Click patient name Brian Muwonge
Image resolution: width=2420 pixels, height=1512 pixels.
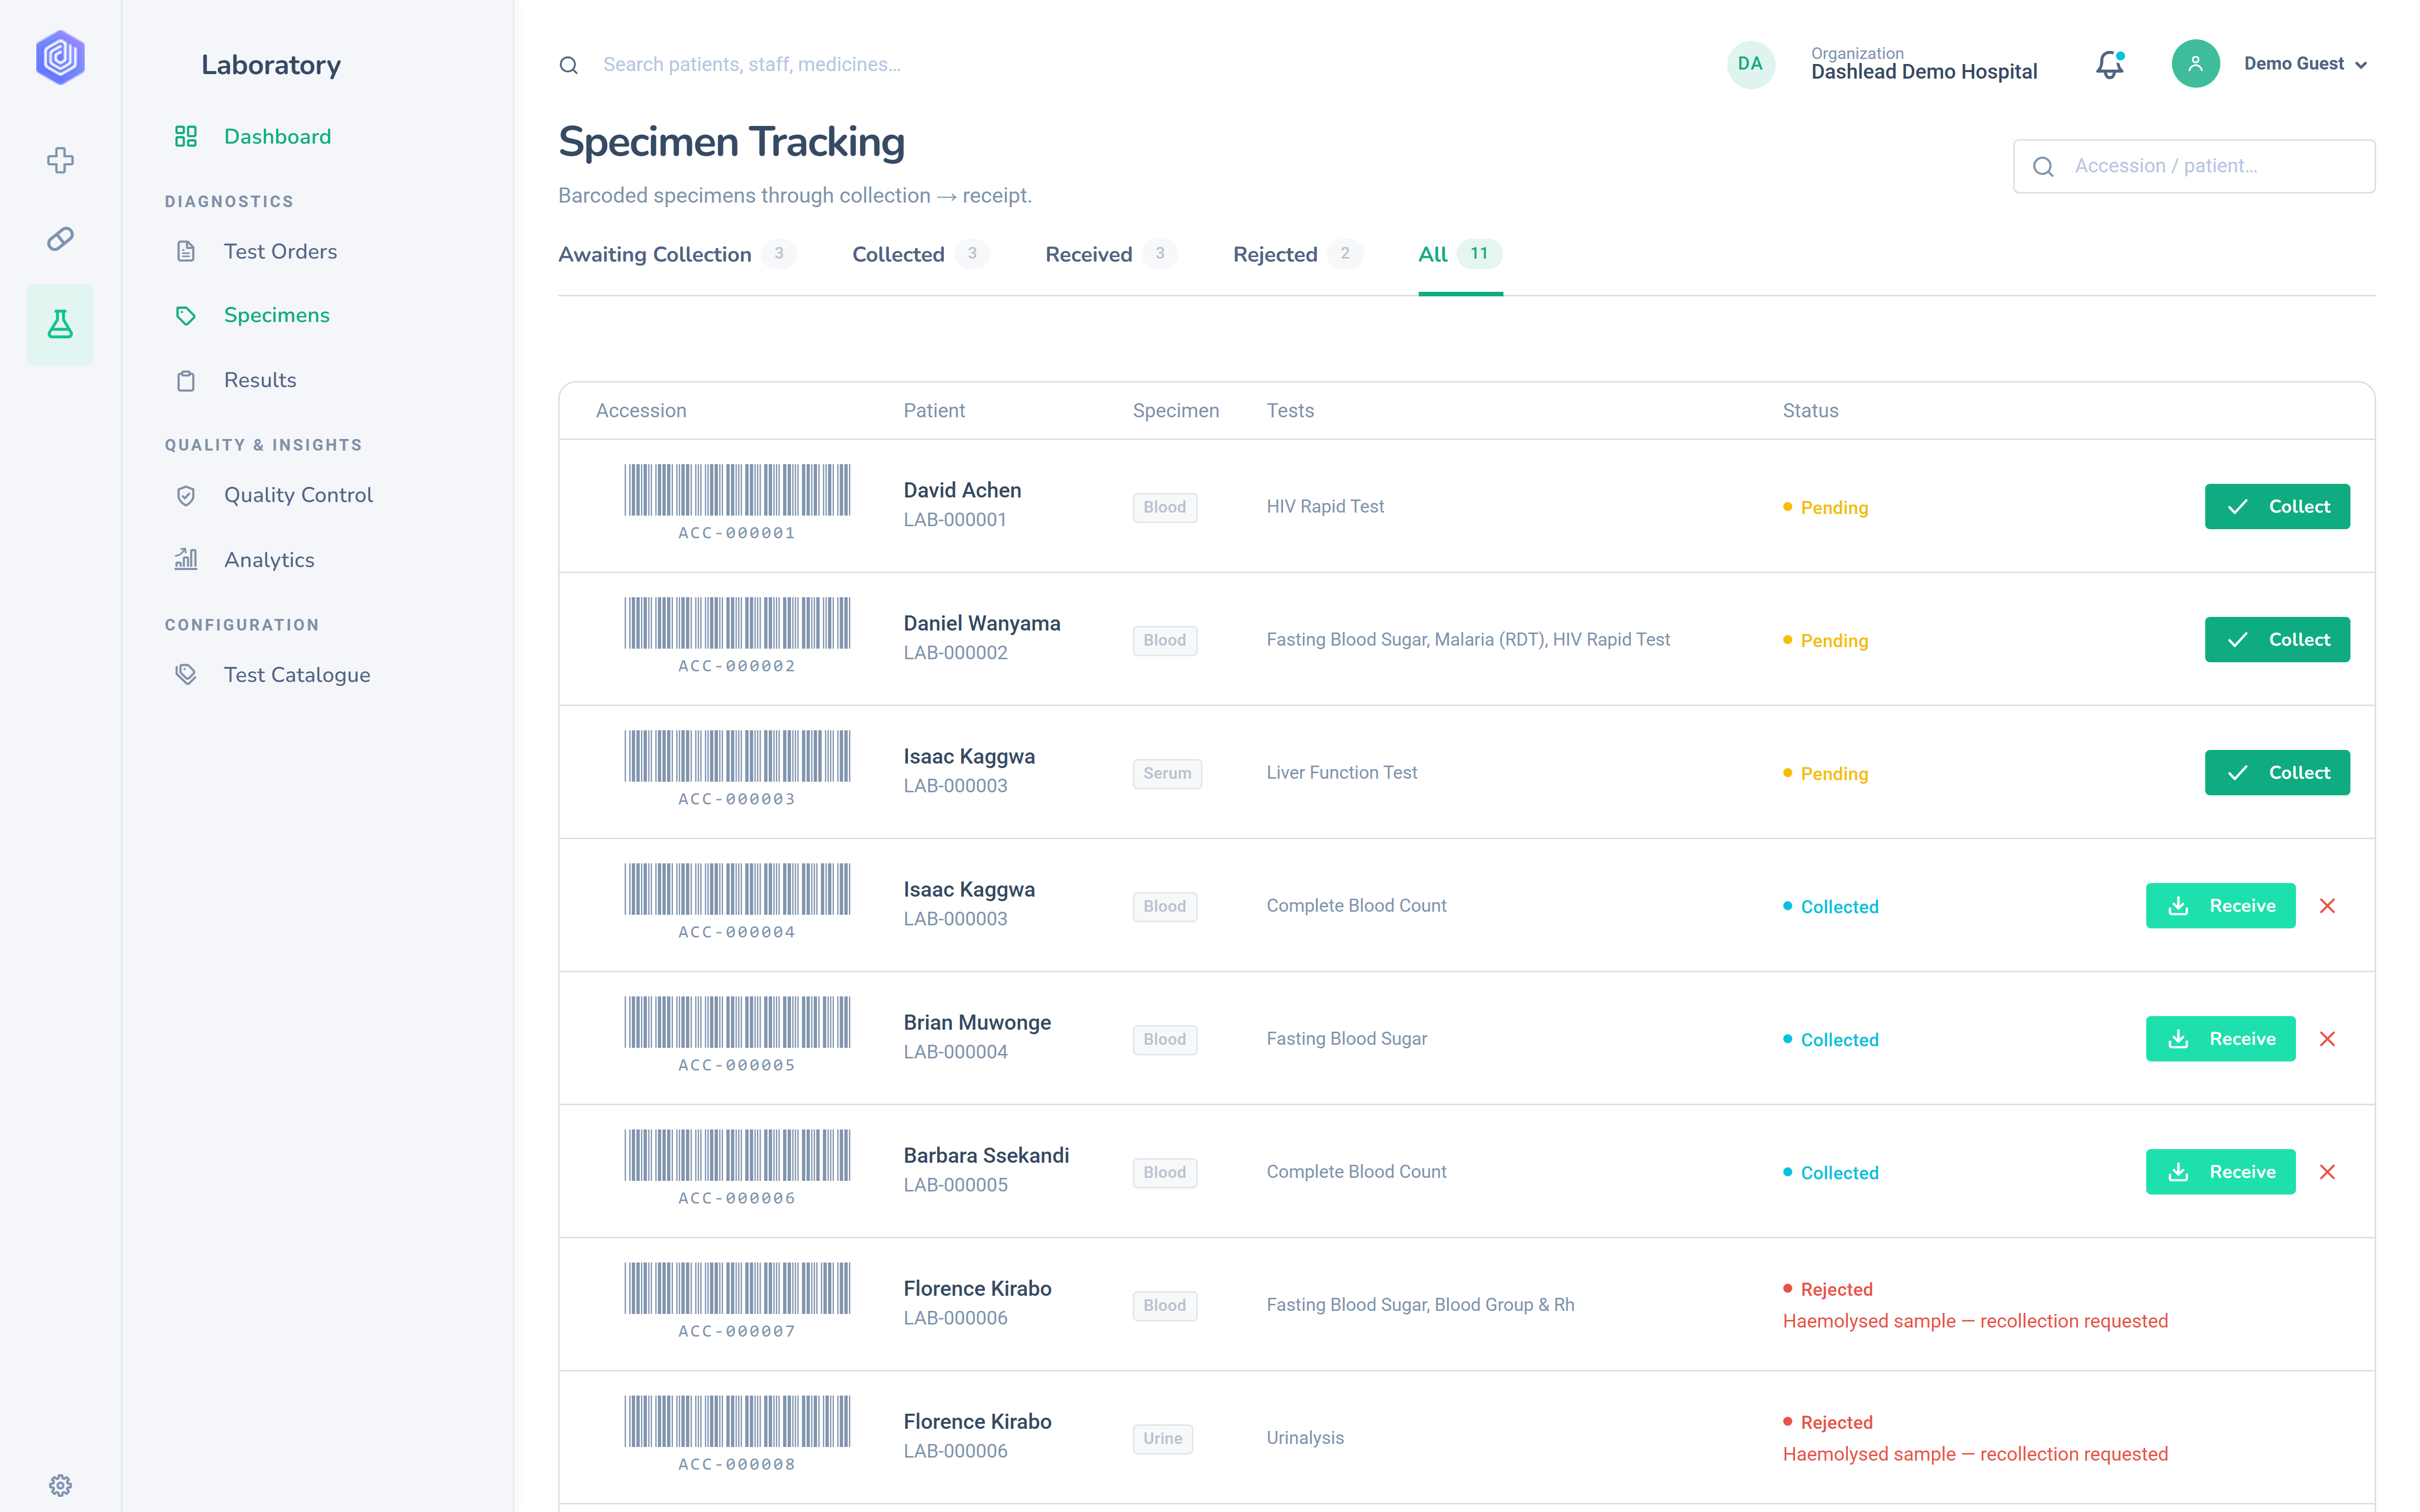click(x=977, y=1022)
